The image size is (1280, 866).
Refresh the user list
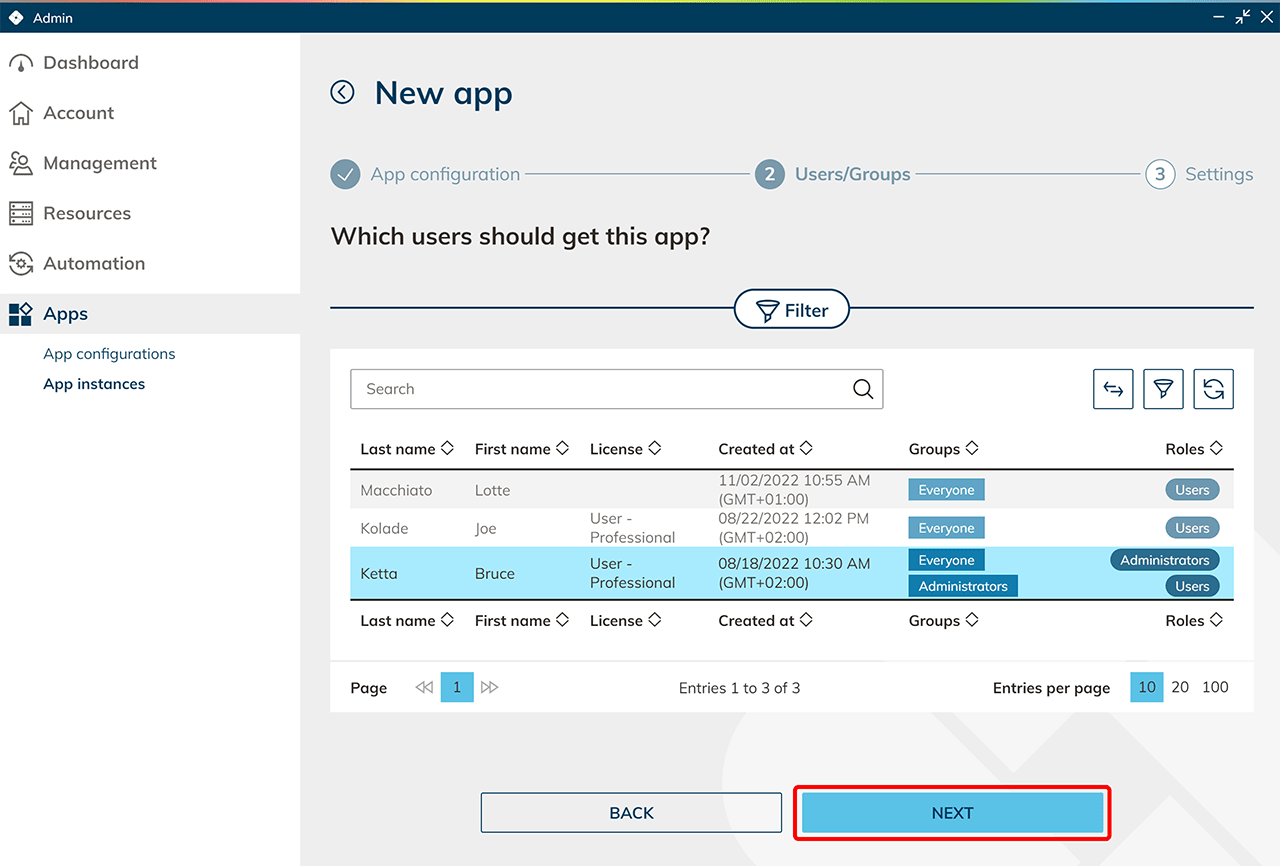[x=1213, y=390]
